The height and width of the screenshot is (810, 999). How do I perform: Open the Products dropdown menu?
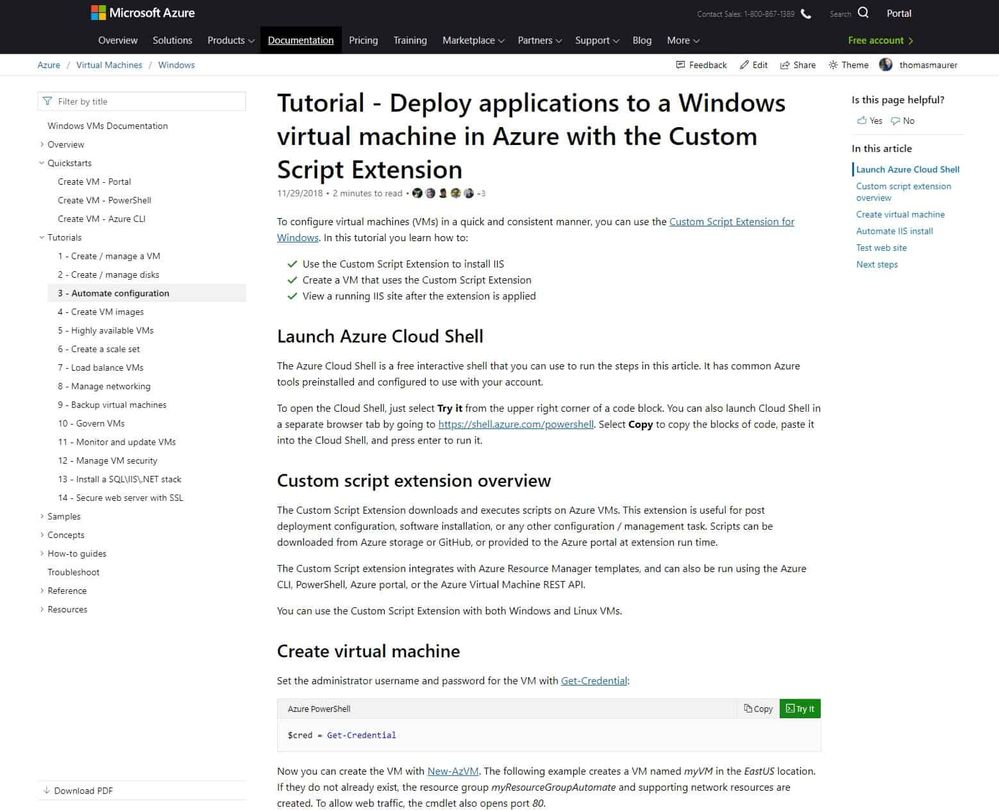[x=231, y=40]
